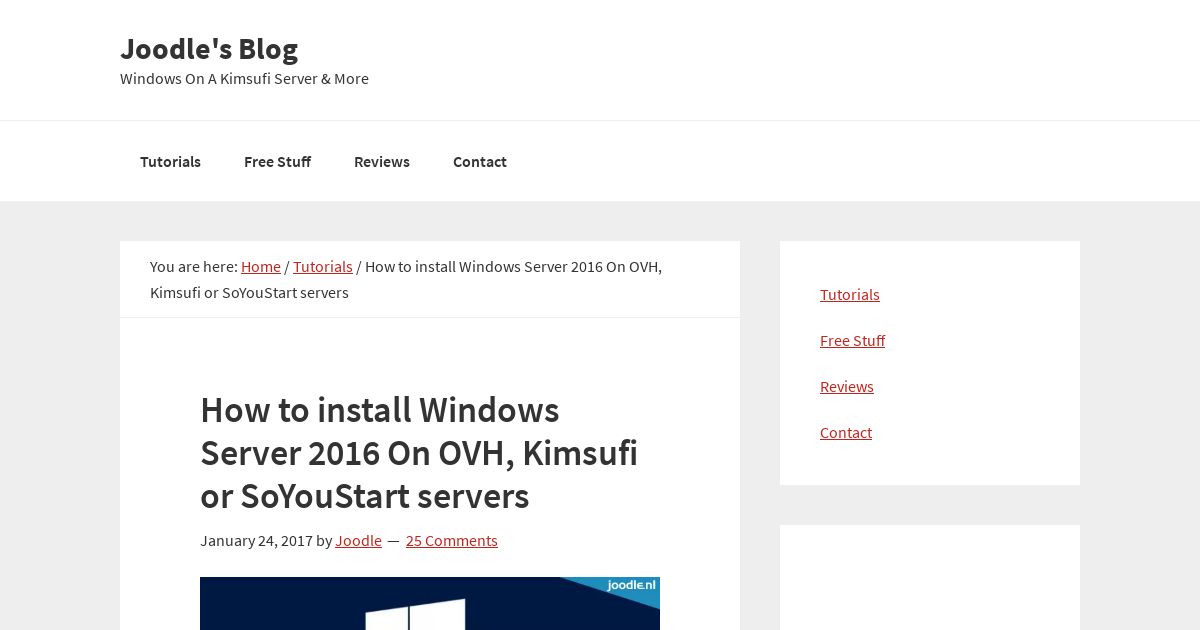Open Tutorials in the sidebar widget
This screenshot has height=630, width=1200.
click(850, 294)
